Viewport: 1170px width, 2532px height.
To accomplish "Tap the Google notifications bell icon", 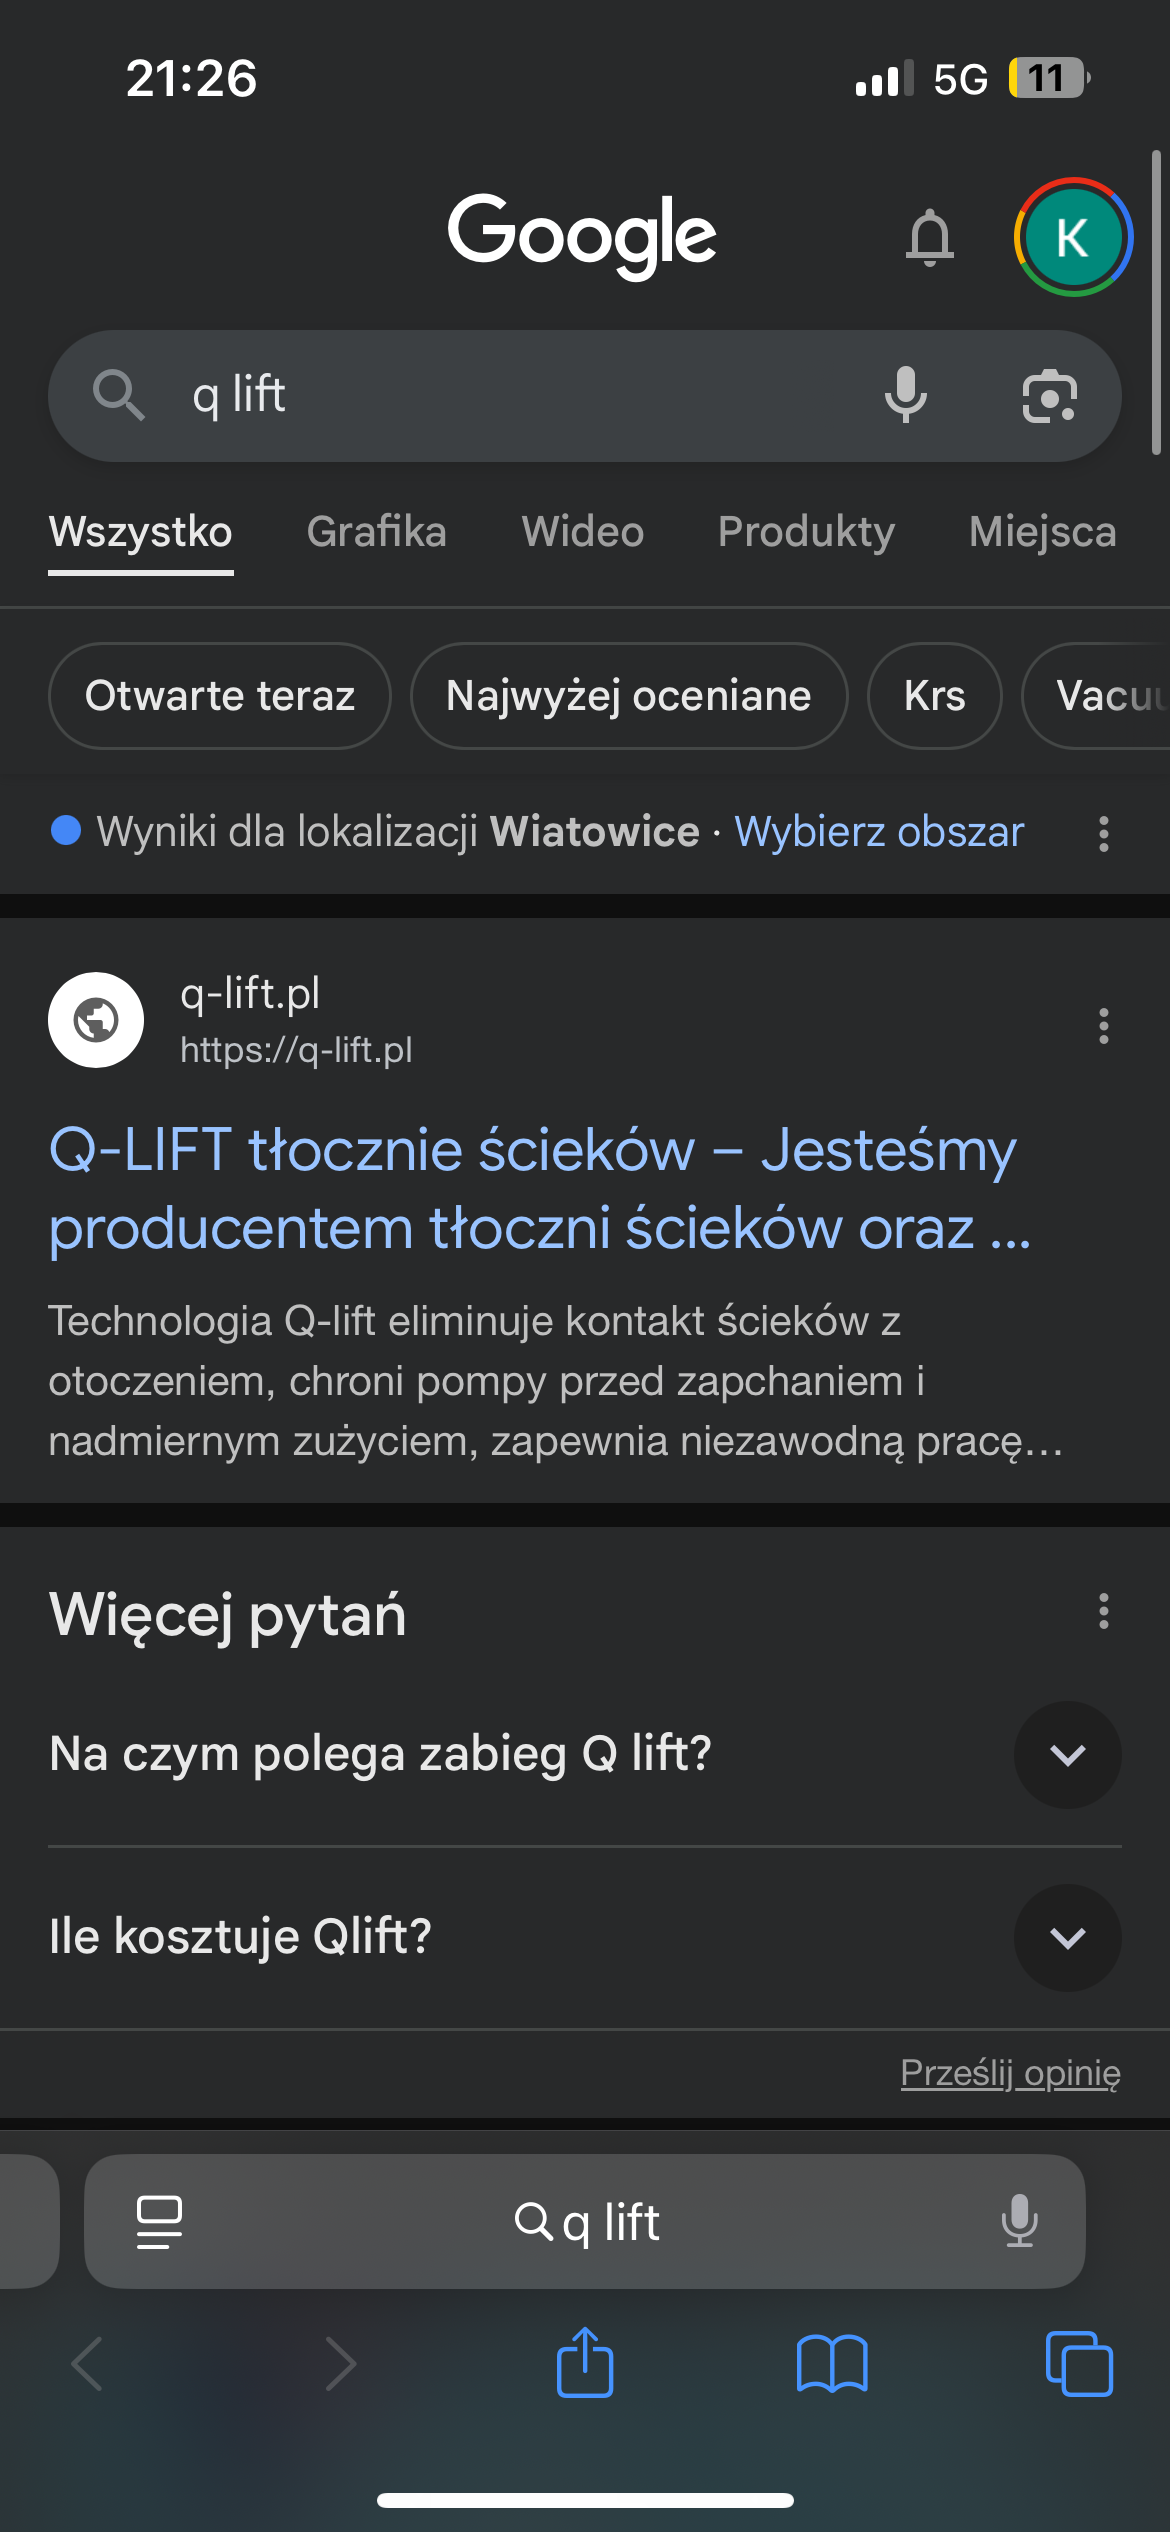I will (929, 238).
